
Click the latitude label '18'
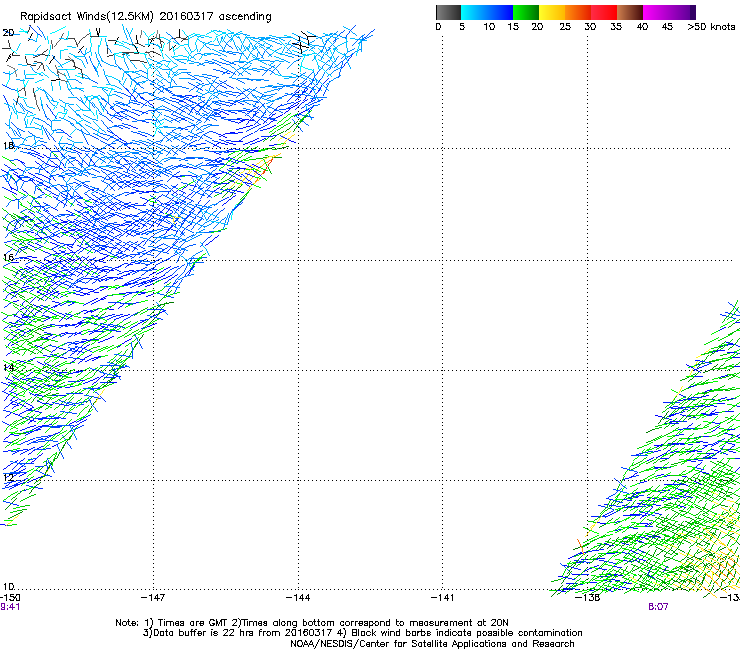(x=8, y=145)
